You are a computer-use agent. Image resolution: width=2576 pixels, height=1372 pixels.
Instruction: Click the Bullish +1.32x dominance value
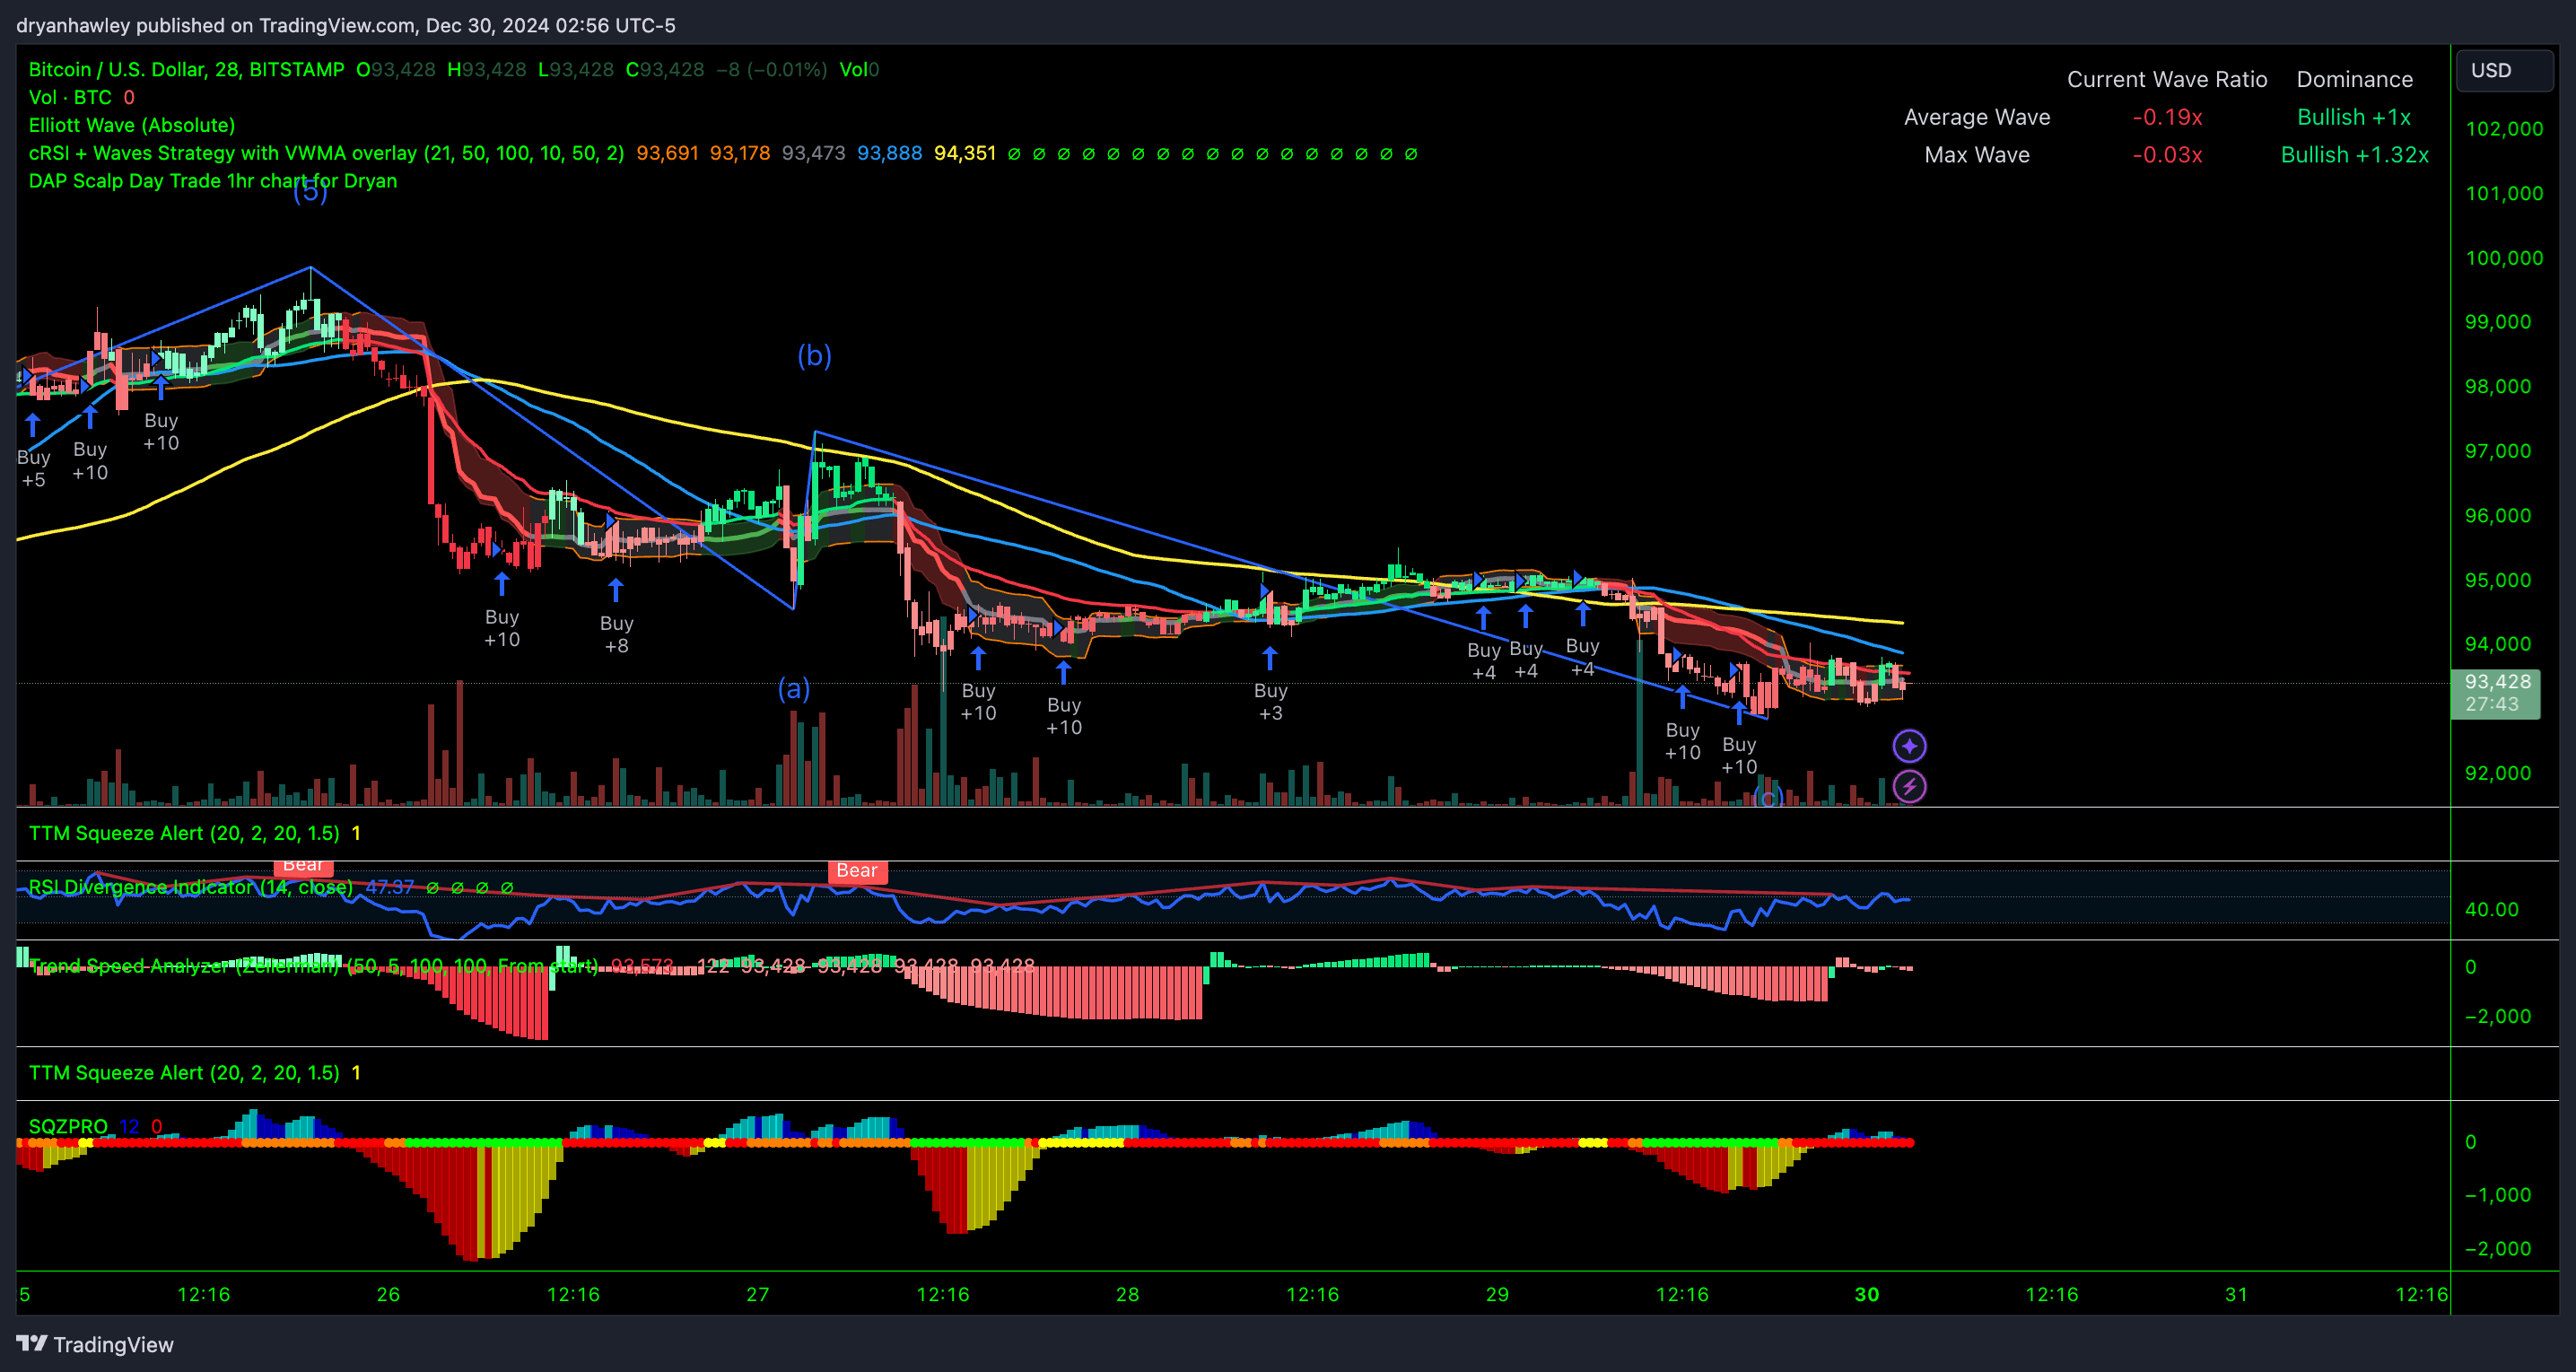point(2354,155)
